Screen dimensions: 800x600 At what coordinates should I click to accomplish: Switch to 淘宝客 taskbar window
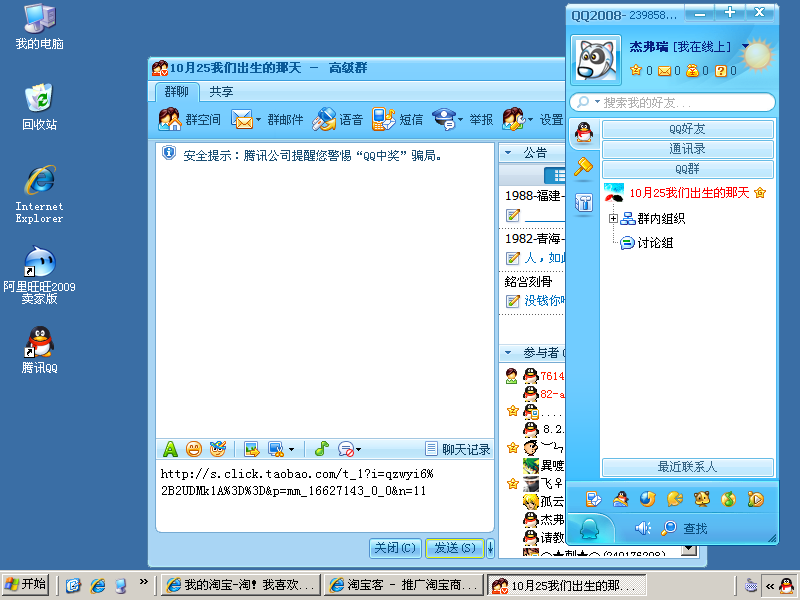(404, 585)
